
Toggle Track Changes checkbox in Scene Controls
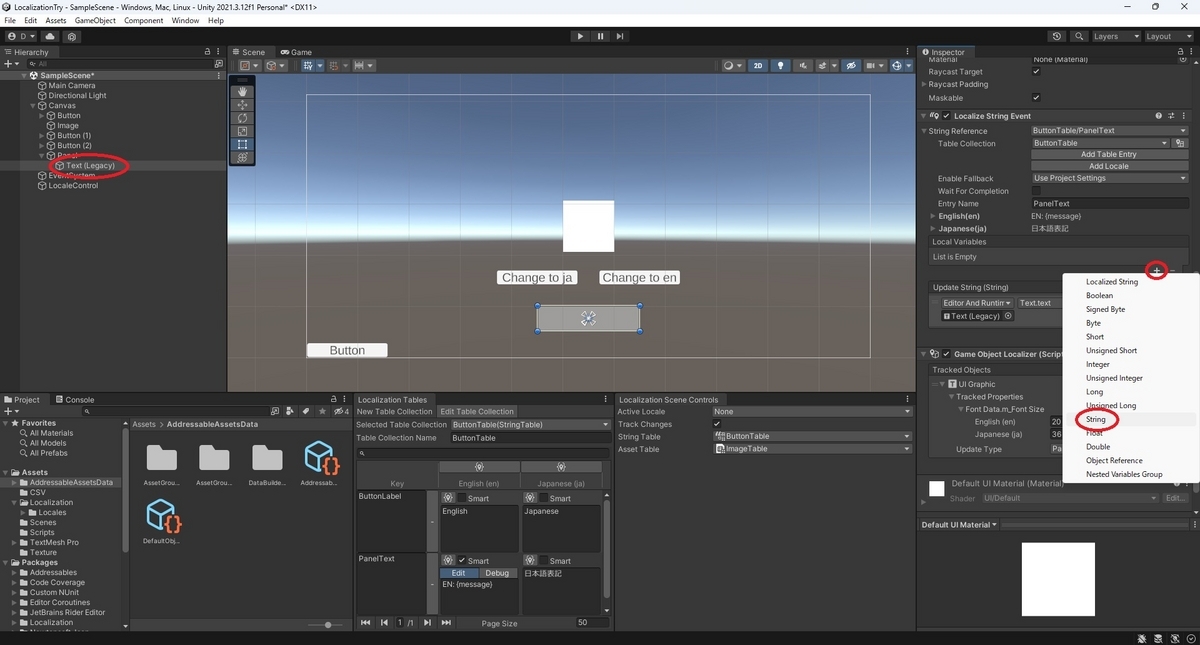pos(717,424)
